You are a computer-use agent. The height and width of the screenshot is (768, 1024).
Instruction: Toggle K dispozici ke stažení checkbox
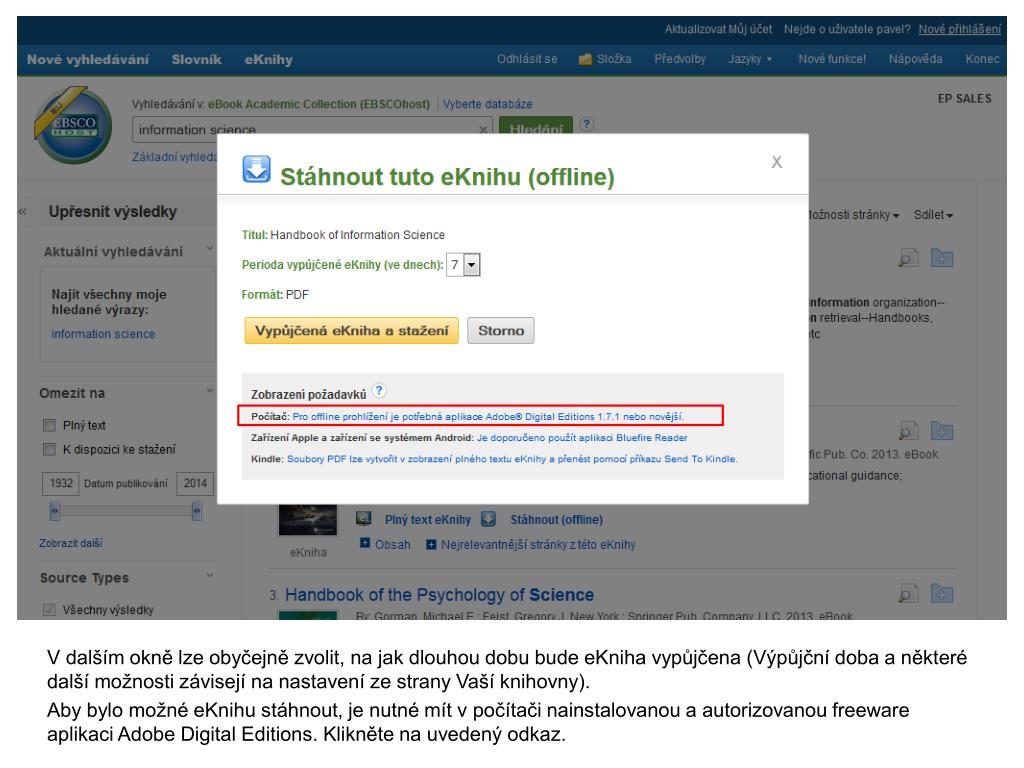[49, 449]
